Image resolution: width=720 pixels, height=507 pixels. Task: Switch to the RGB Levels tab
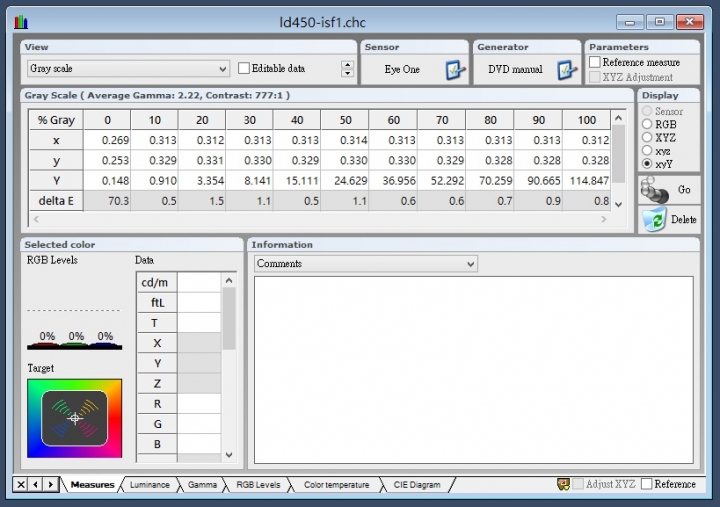tap(258, 484)
